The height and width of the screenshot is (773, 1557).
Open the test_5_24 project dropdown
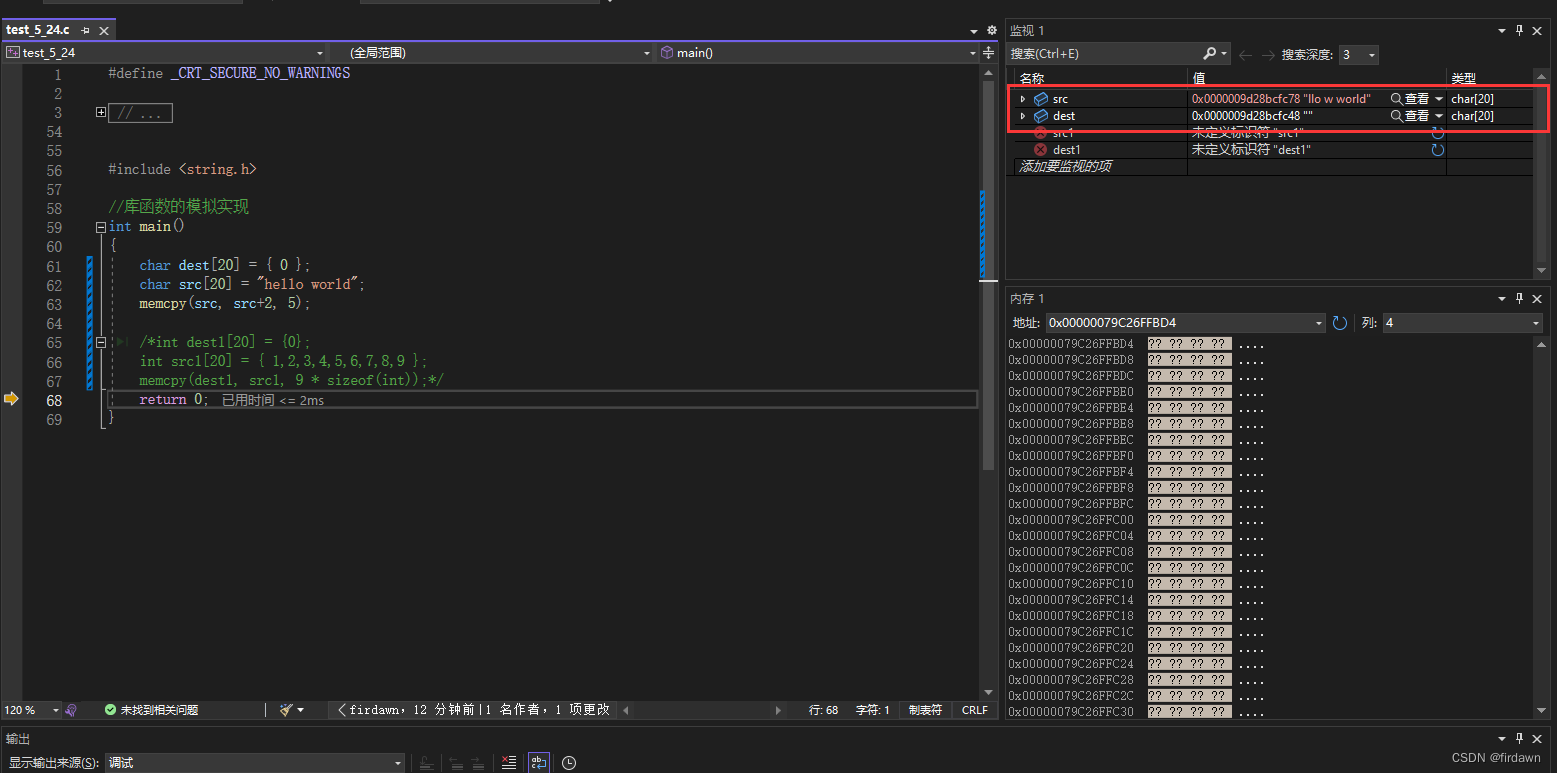tap(320, 53)
